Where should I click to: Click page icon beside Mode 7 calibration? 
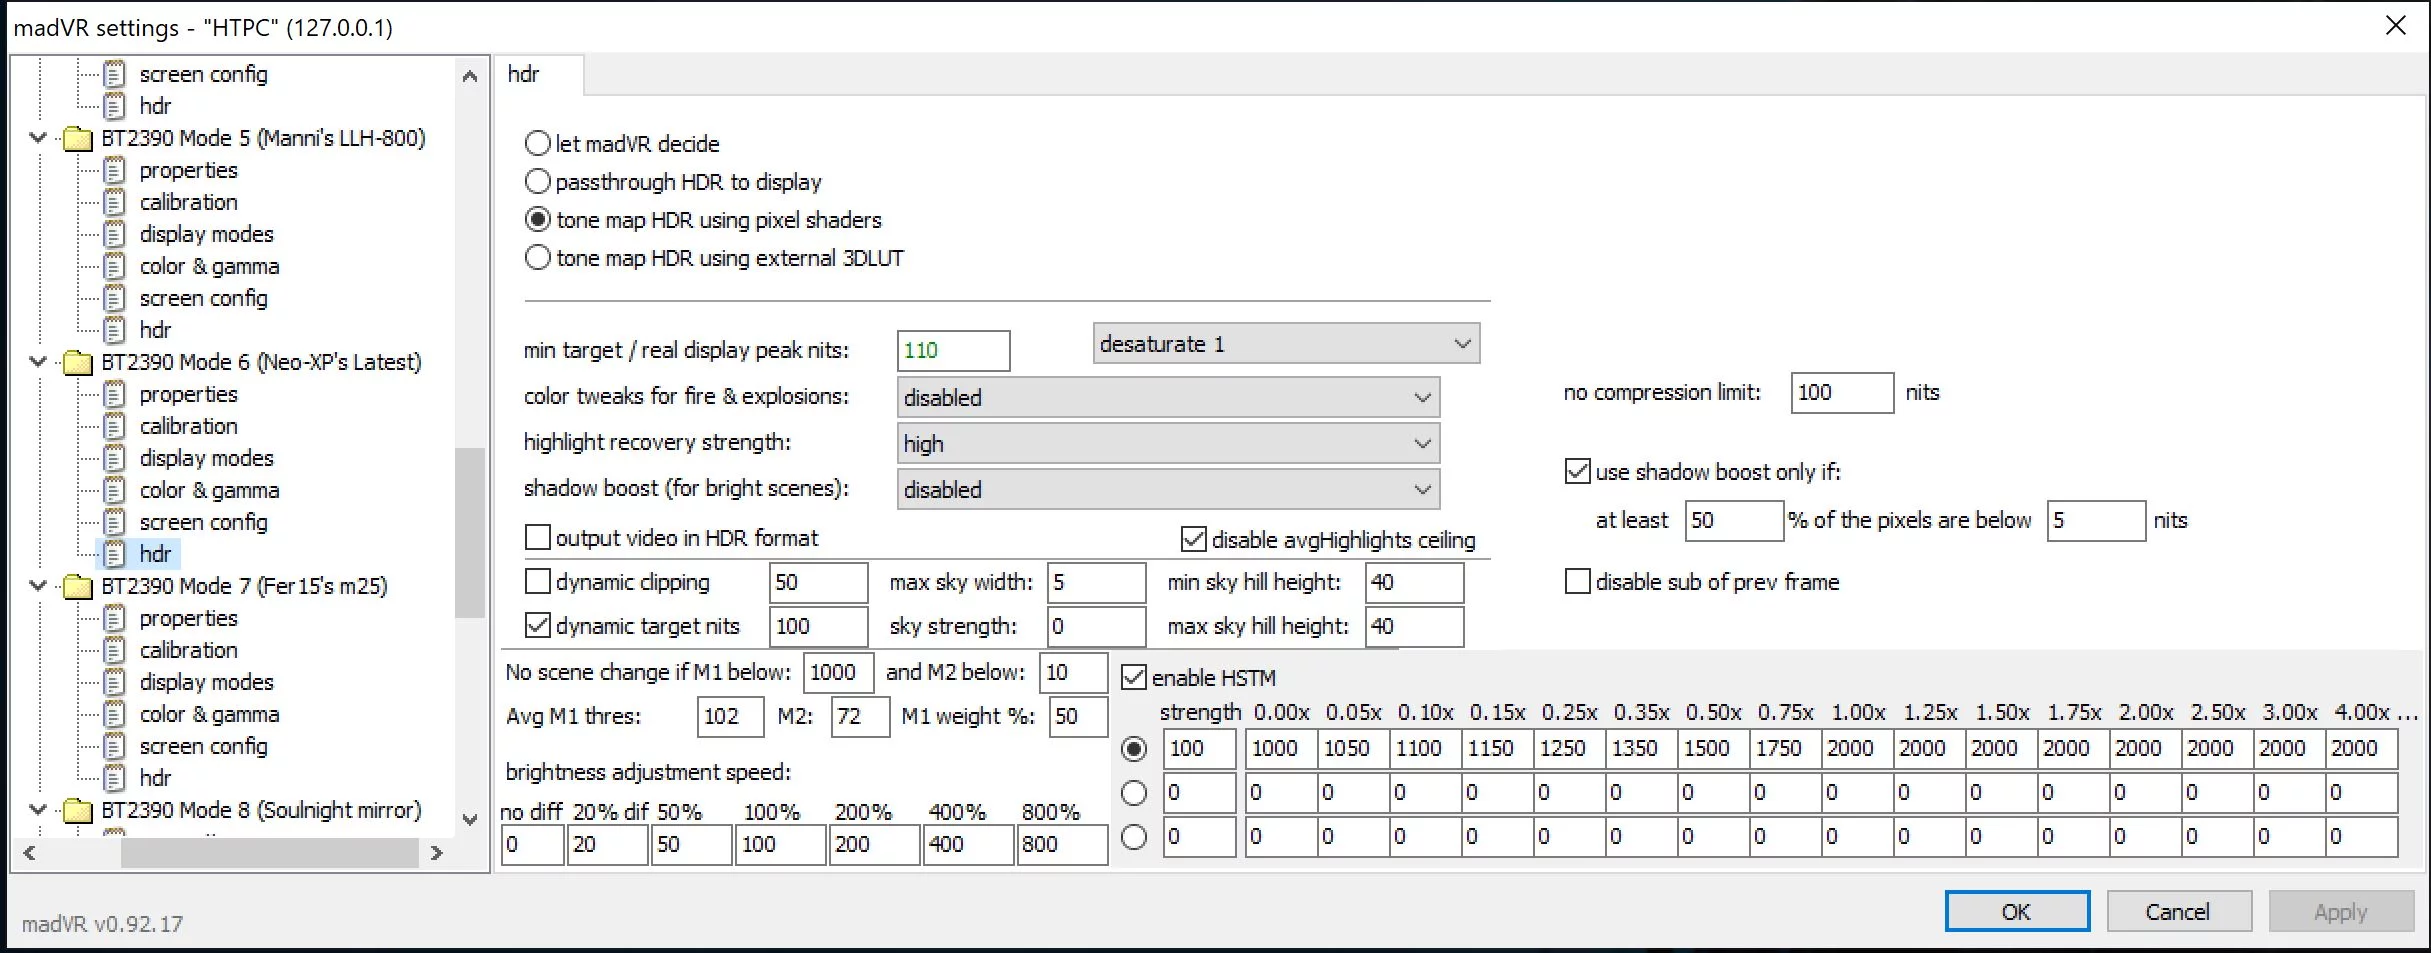click(x=115, y=650)
